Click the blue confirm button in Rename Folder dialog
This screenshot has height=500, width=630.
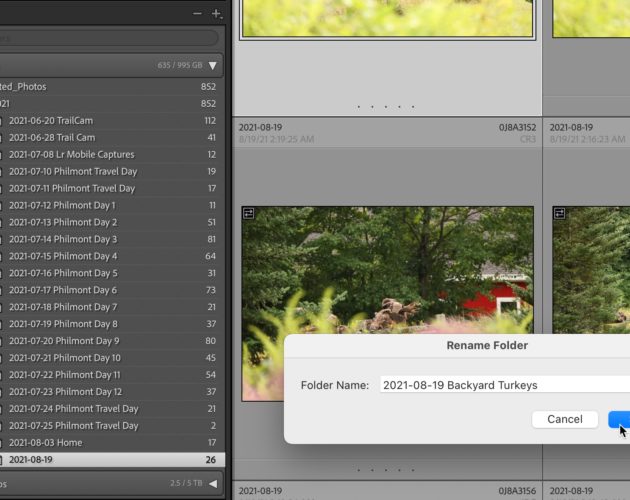(619, 419)
